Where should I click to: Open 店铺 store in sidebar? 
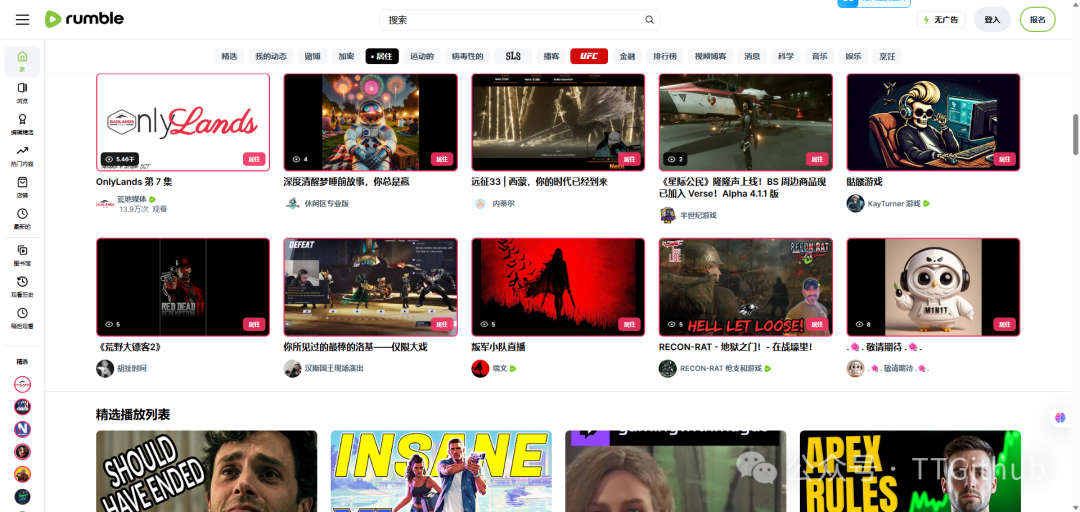[22, 187]
